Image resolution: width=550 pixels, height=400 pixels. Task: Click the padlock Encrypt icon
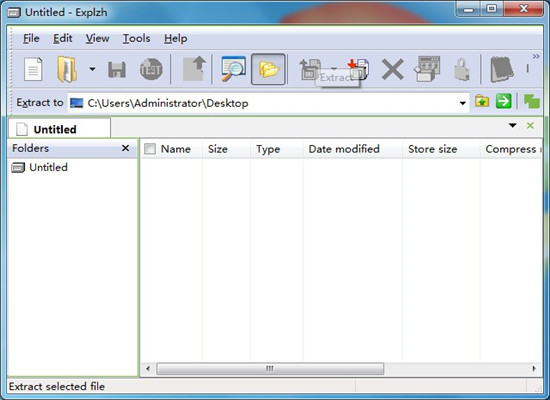click(462, 69)
